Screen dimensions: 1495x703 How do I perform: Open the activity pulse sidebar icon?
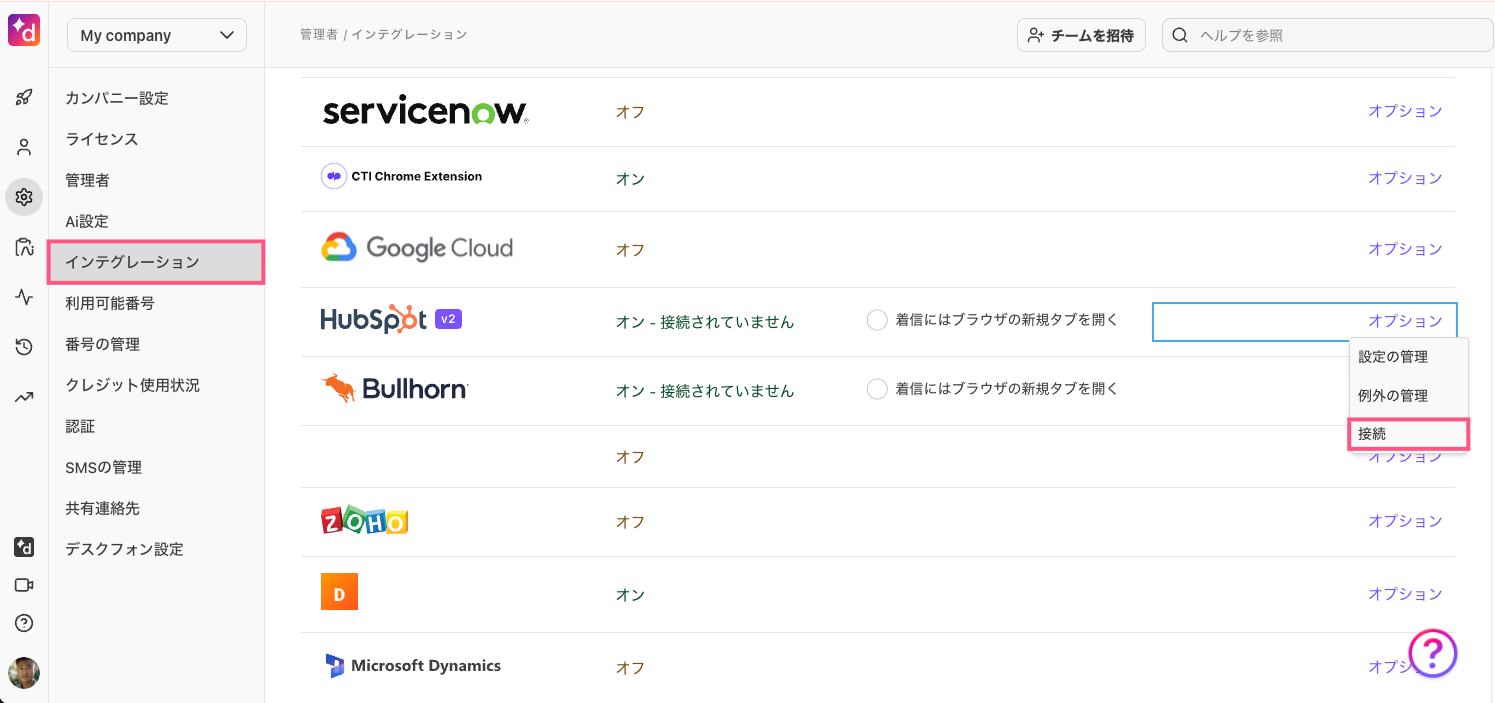tap(24, 297)
